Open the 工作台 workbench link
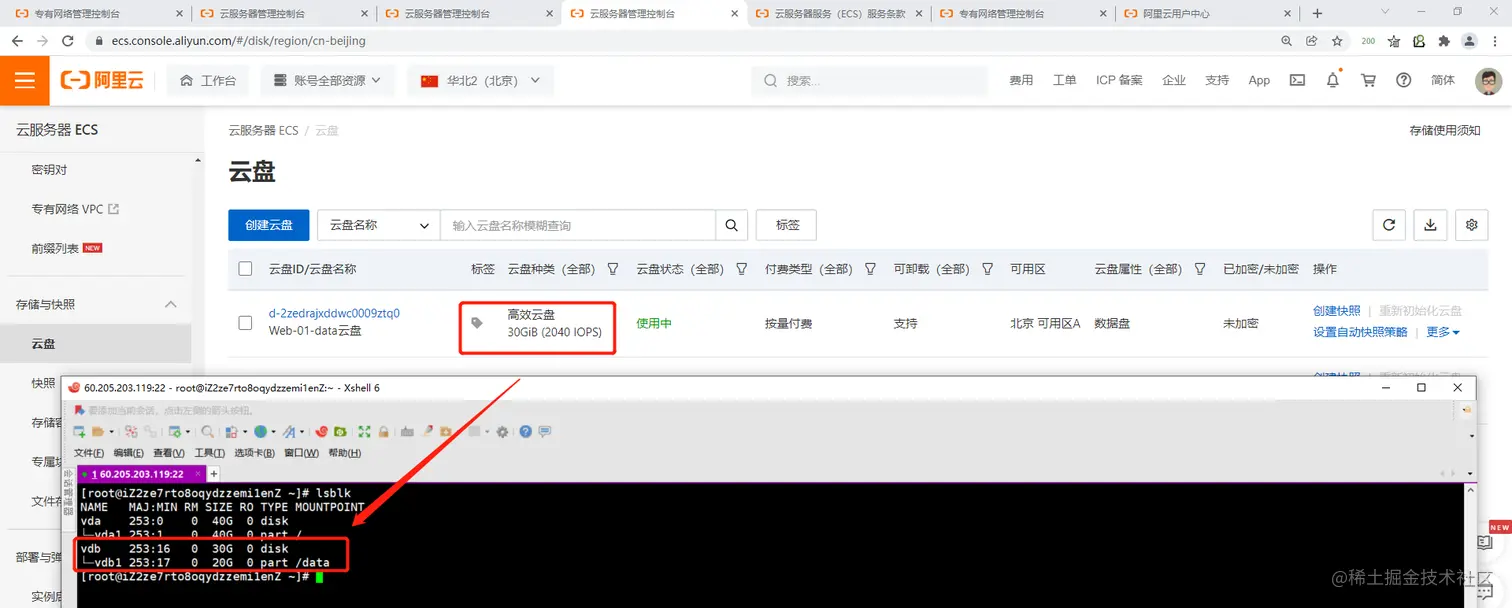 click(208, 81)
